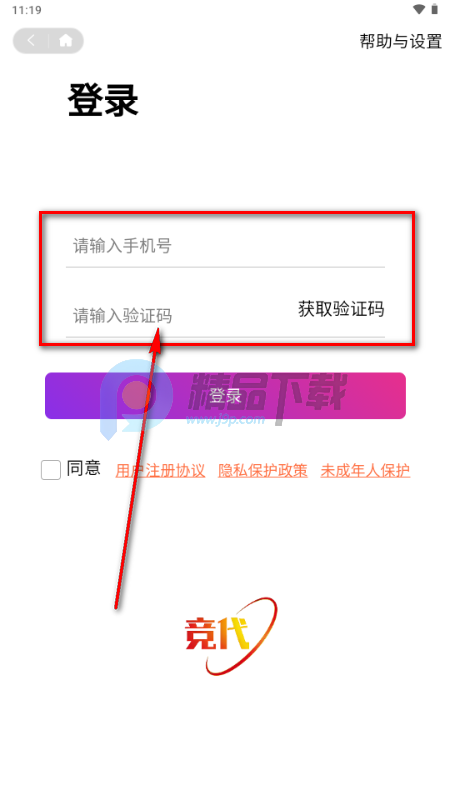Check the 同意 agreement checkbox
The image size is (450, 800).
[x=51, y=470]
